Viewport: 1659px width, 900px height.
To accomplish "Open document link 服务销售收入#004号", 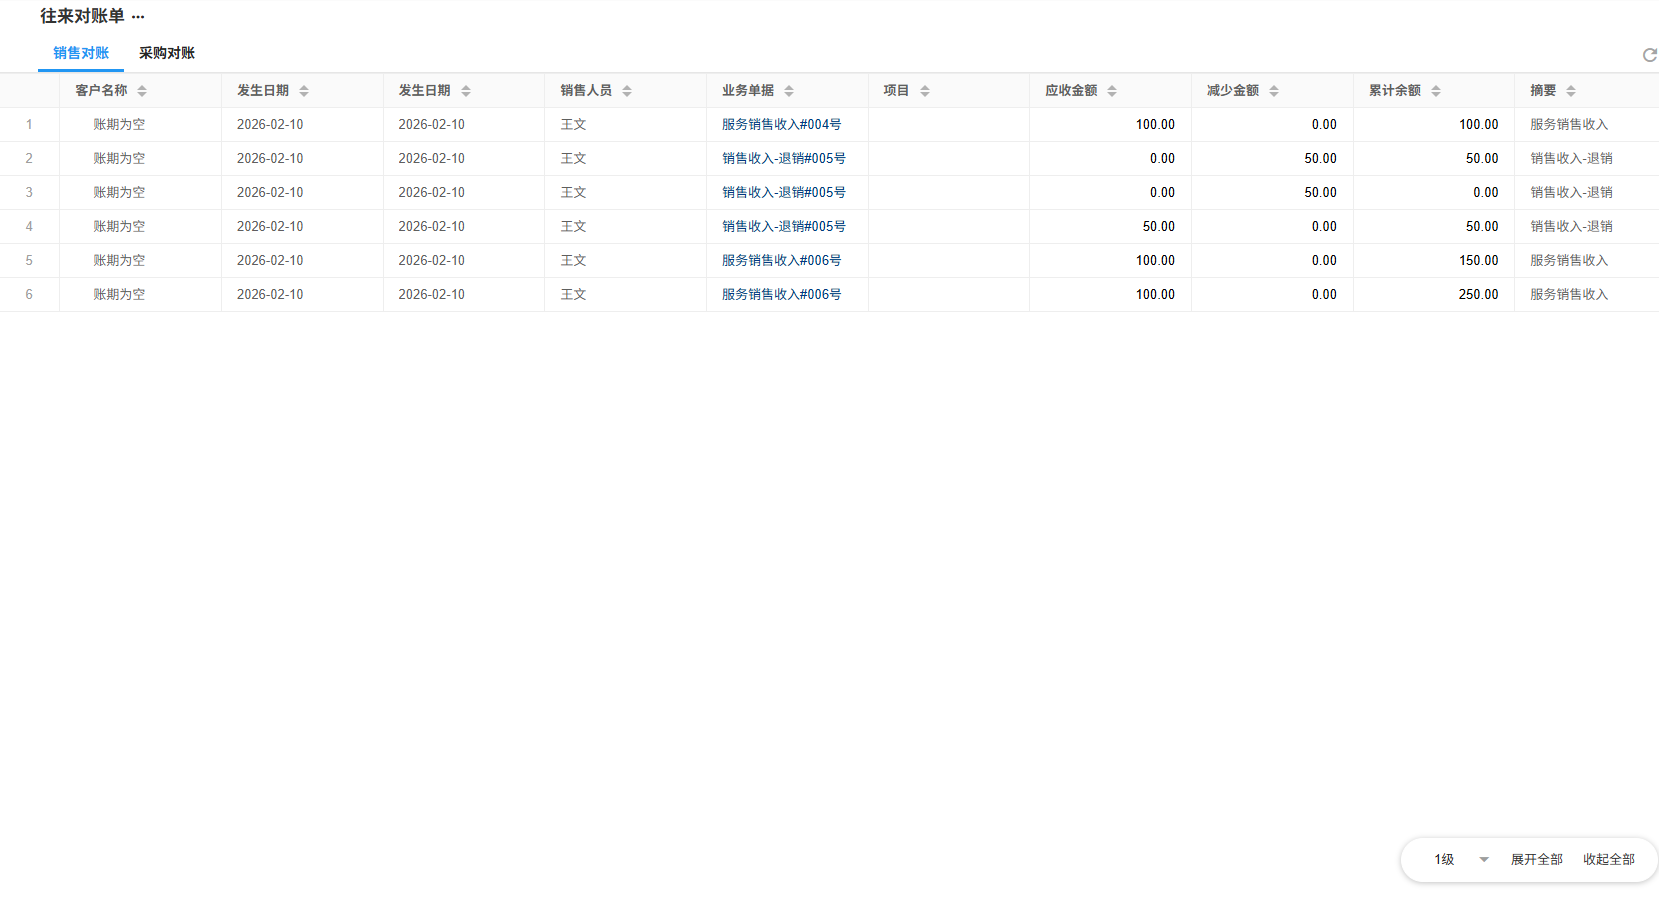I will pyautogui.click(x=781, y=125).
